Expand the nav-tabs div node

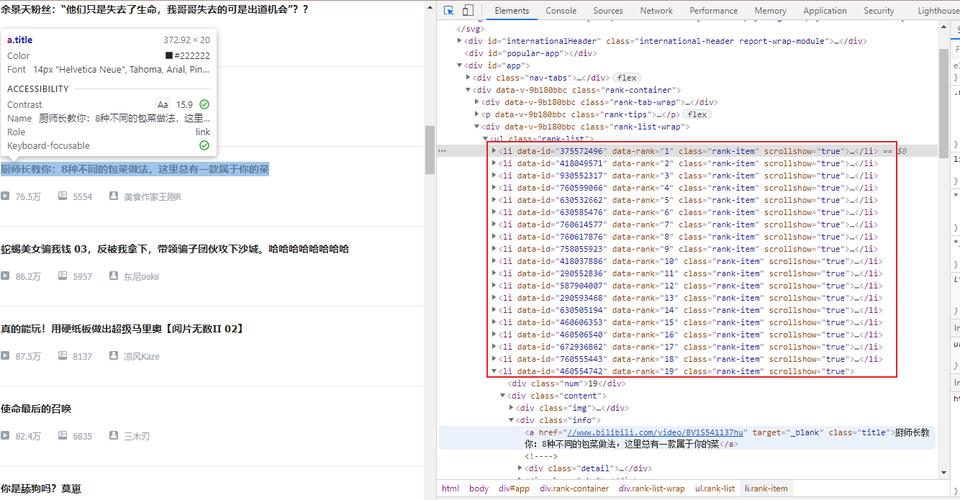(x=468, y=78)
